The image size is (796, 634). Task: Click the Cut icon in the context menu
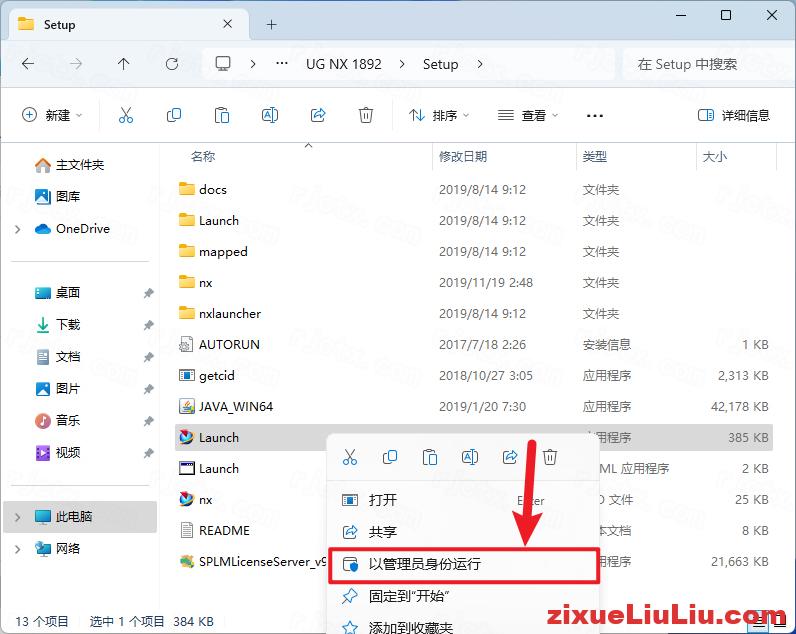click(350, 457)
